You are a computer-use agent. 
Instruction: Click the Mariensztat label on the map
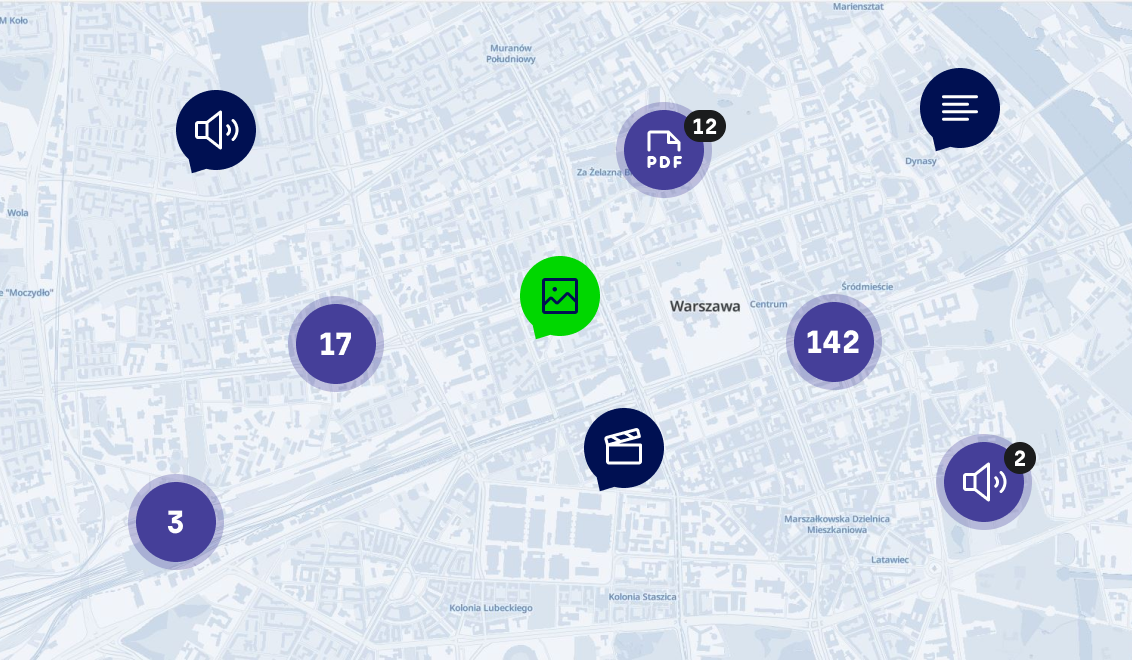point(860,7)
